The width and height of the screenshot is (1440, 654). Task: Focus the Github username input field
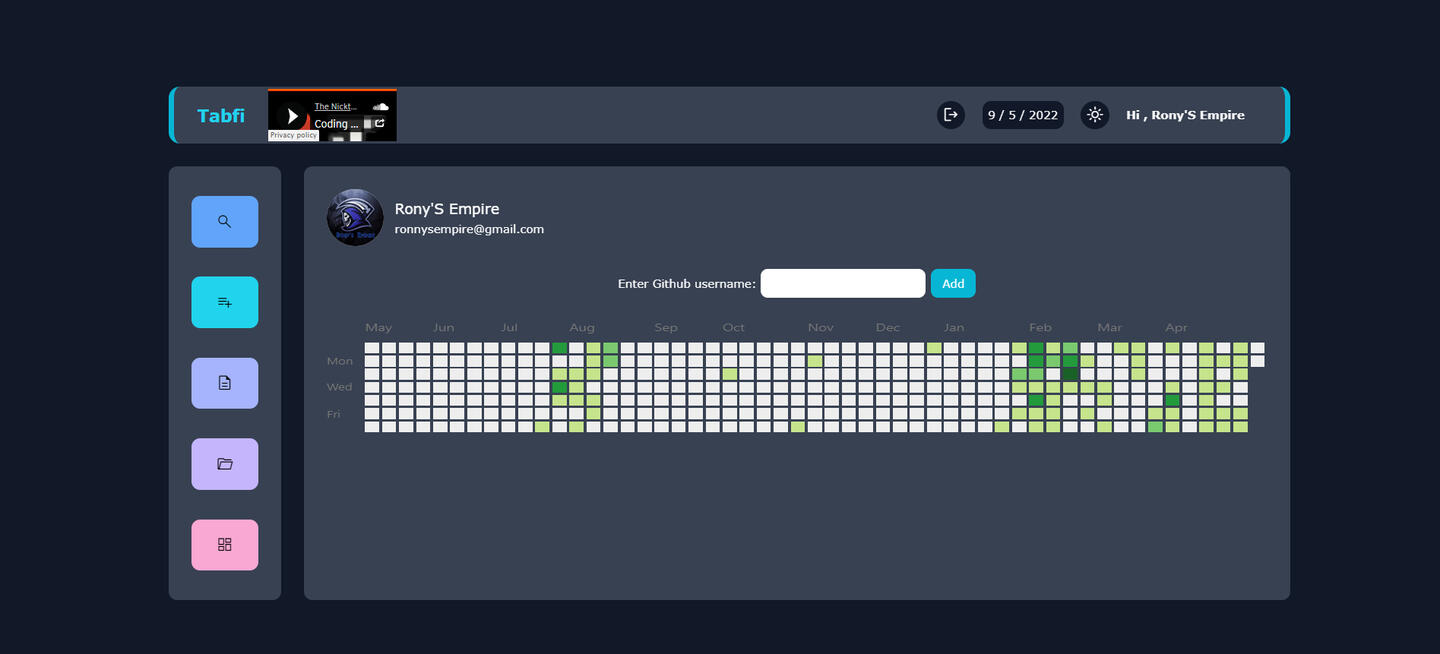coord(842,283)
